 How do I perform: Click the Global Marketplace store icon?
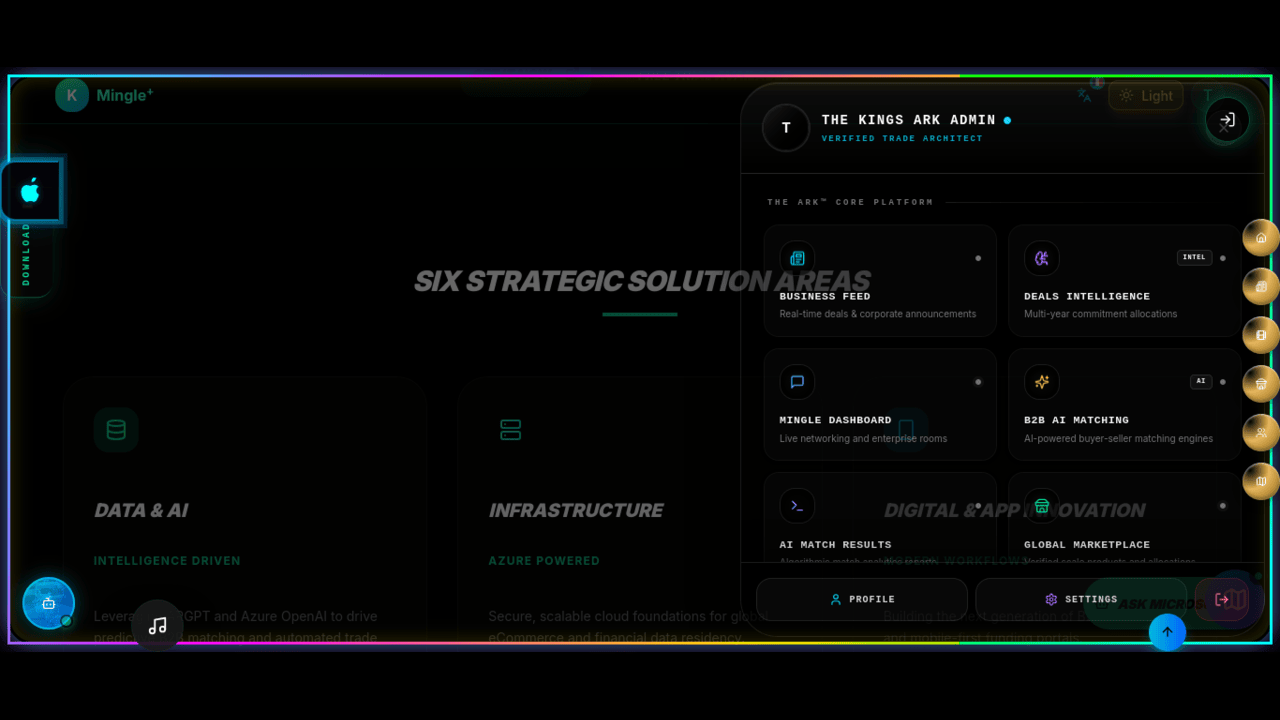(1042, 506)
